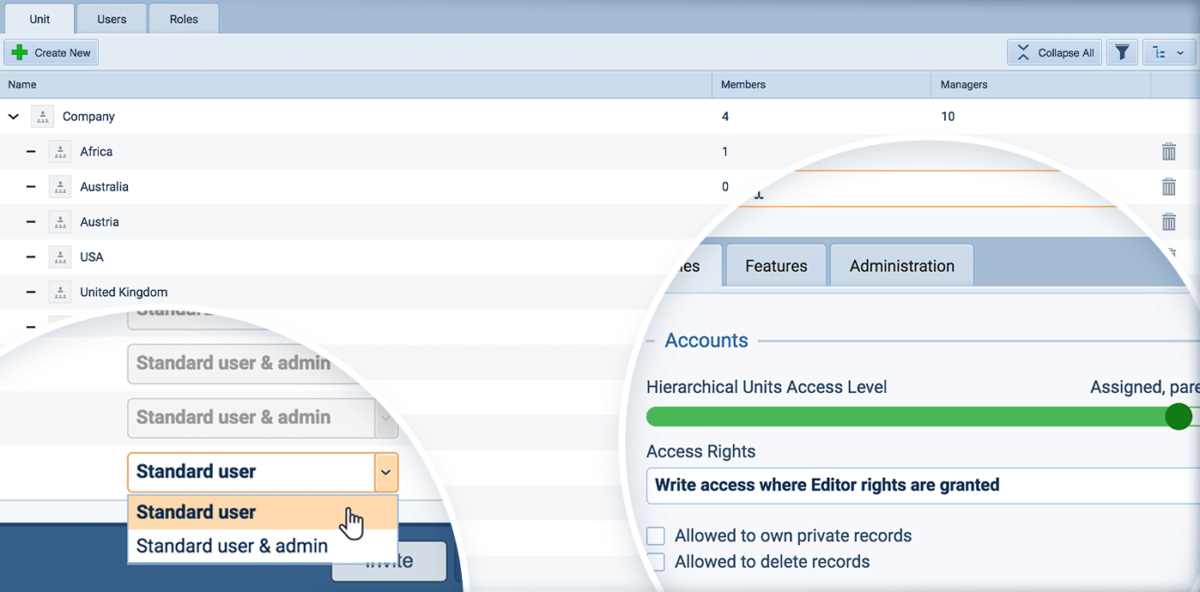1200x592 pixels.
Task: Open the dropdown next to the hierarchy view icon
Action: coord(1181,51)
